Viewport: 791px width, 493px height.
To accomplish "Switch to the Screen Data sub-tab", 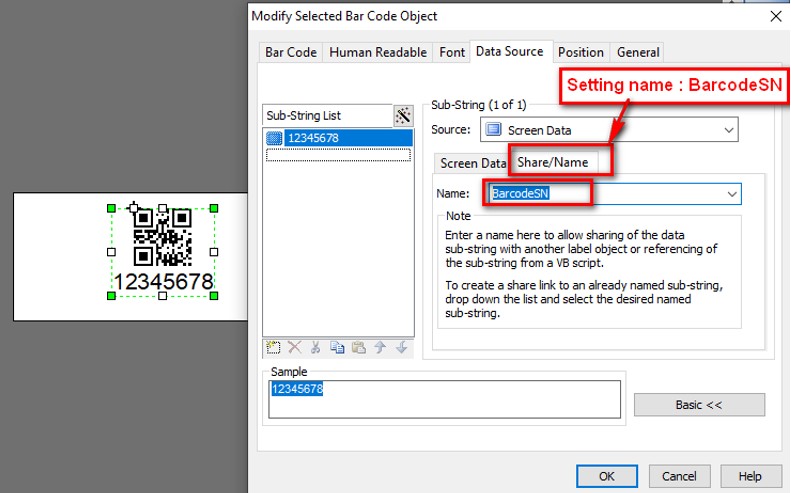I will point(473,163).
